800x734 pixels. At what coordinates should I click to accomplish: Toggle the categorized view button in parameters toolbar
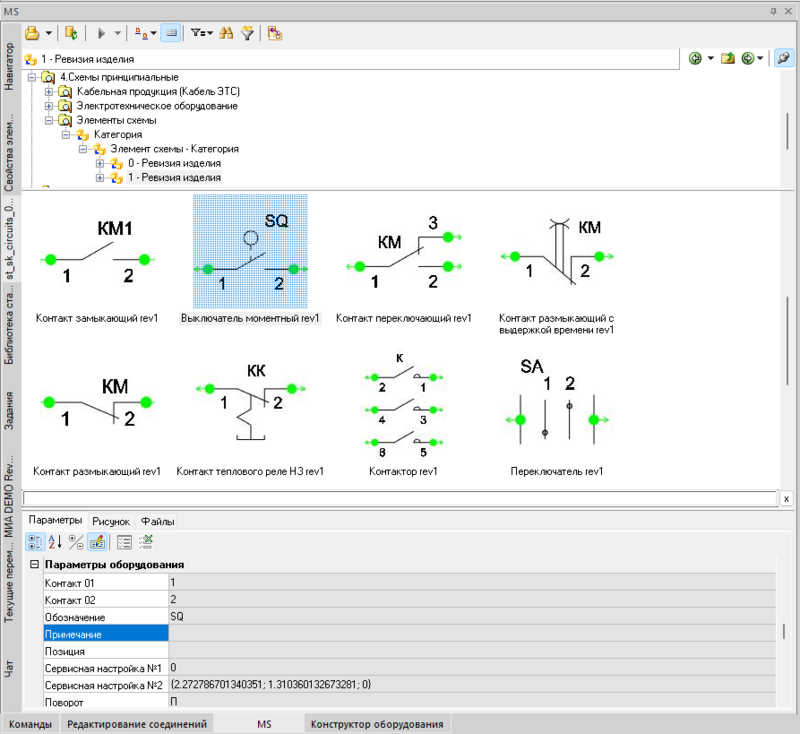pos(34,542)
